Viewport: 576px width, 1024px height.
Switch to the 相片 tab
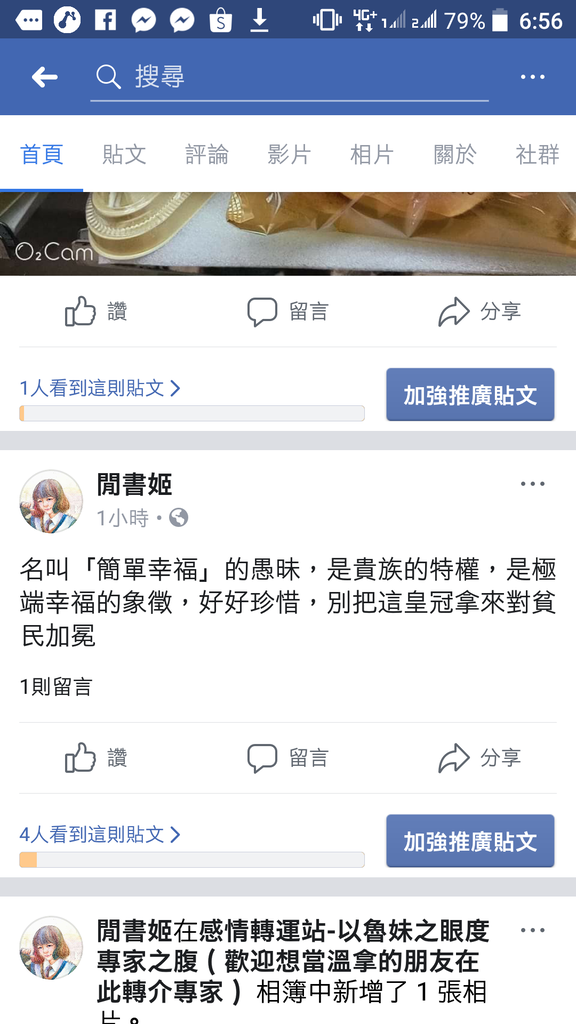click(372, 155)
